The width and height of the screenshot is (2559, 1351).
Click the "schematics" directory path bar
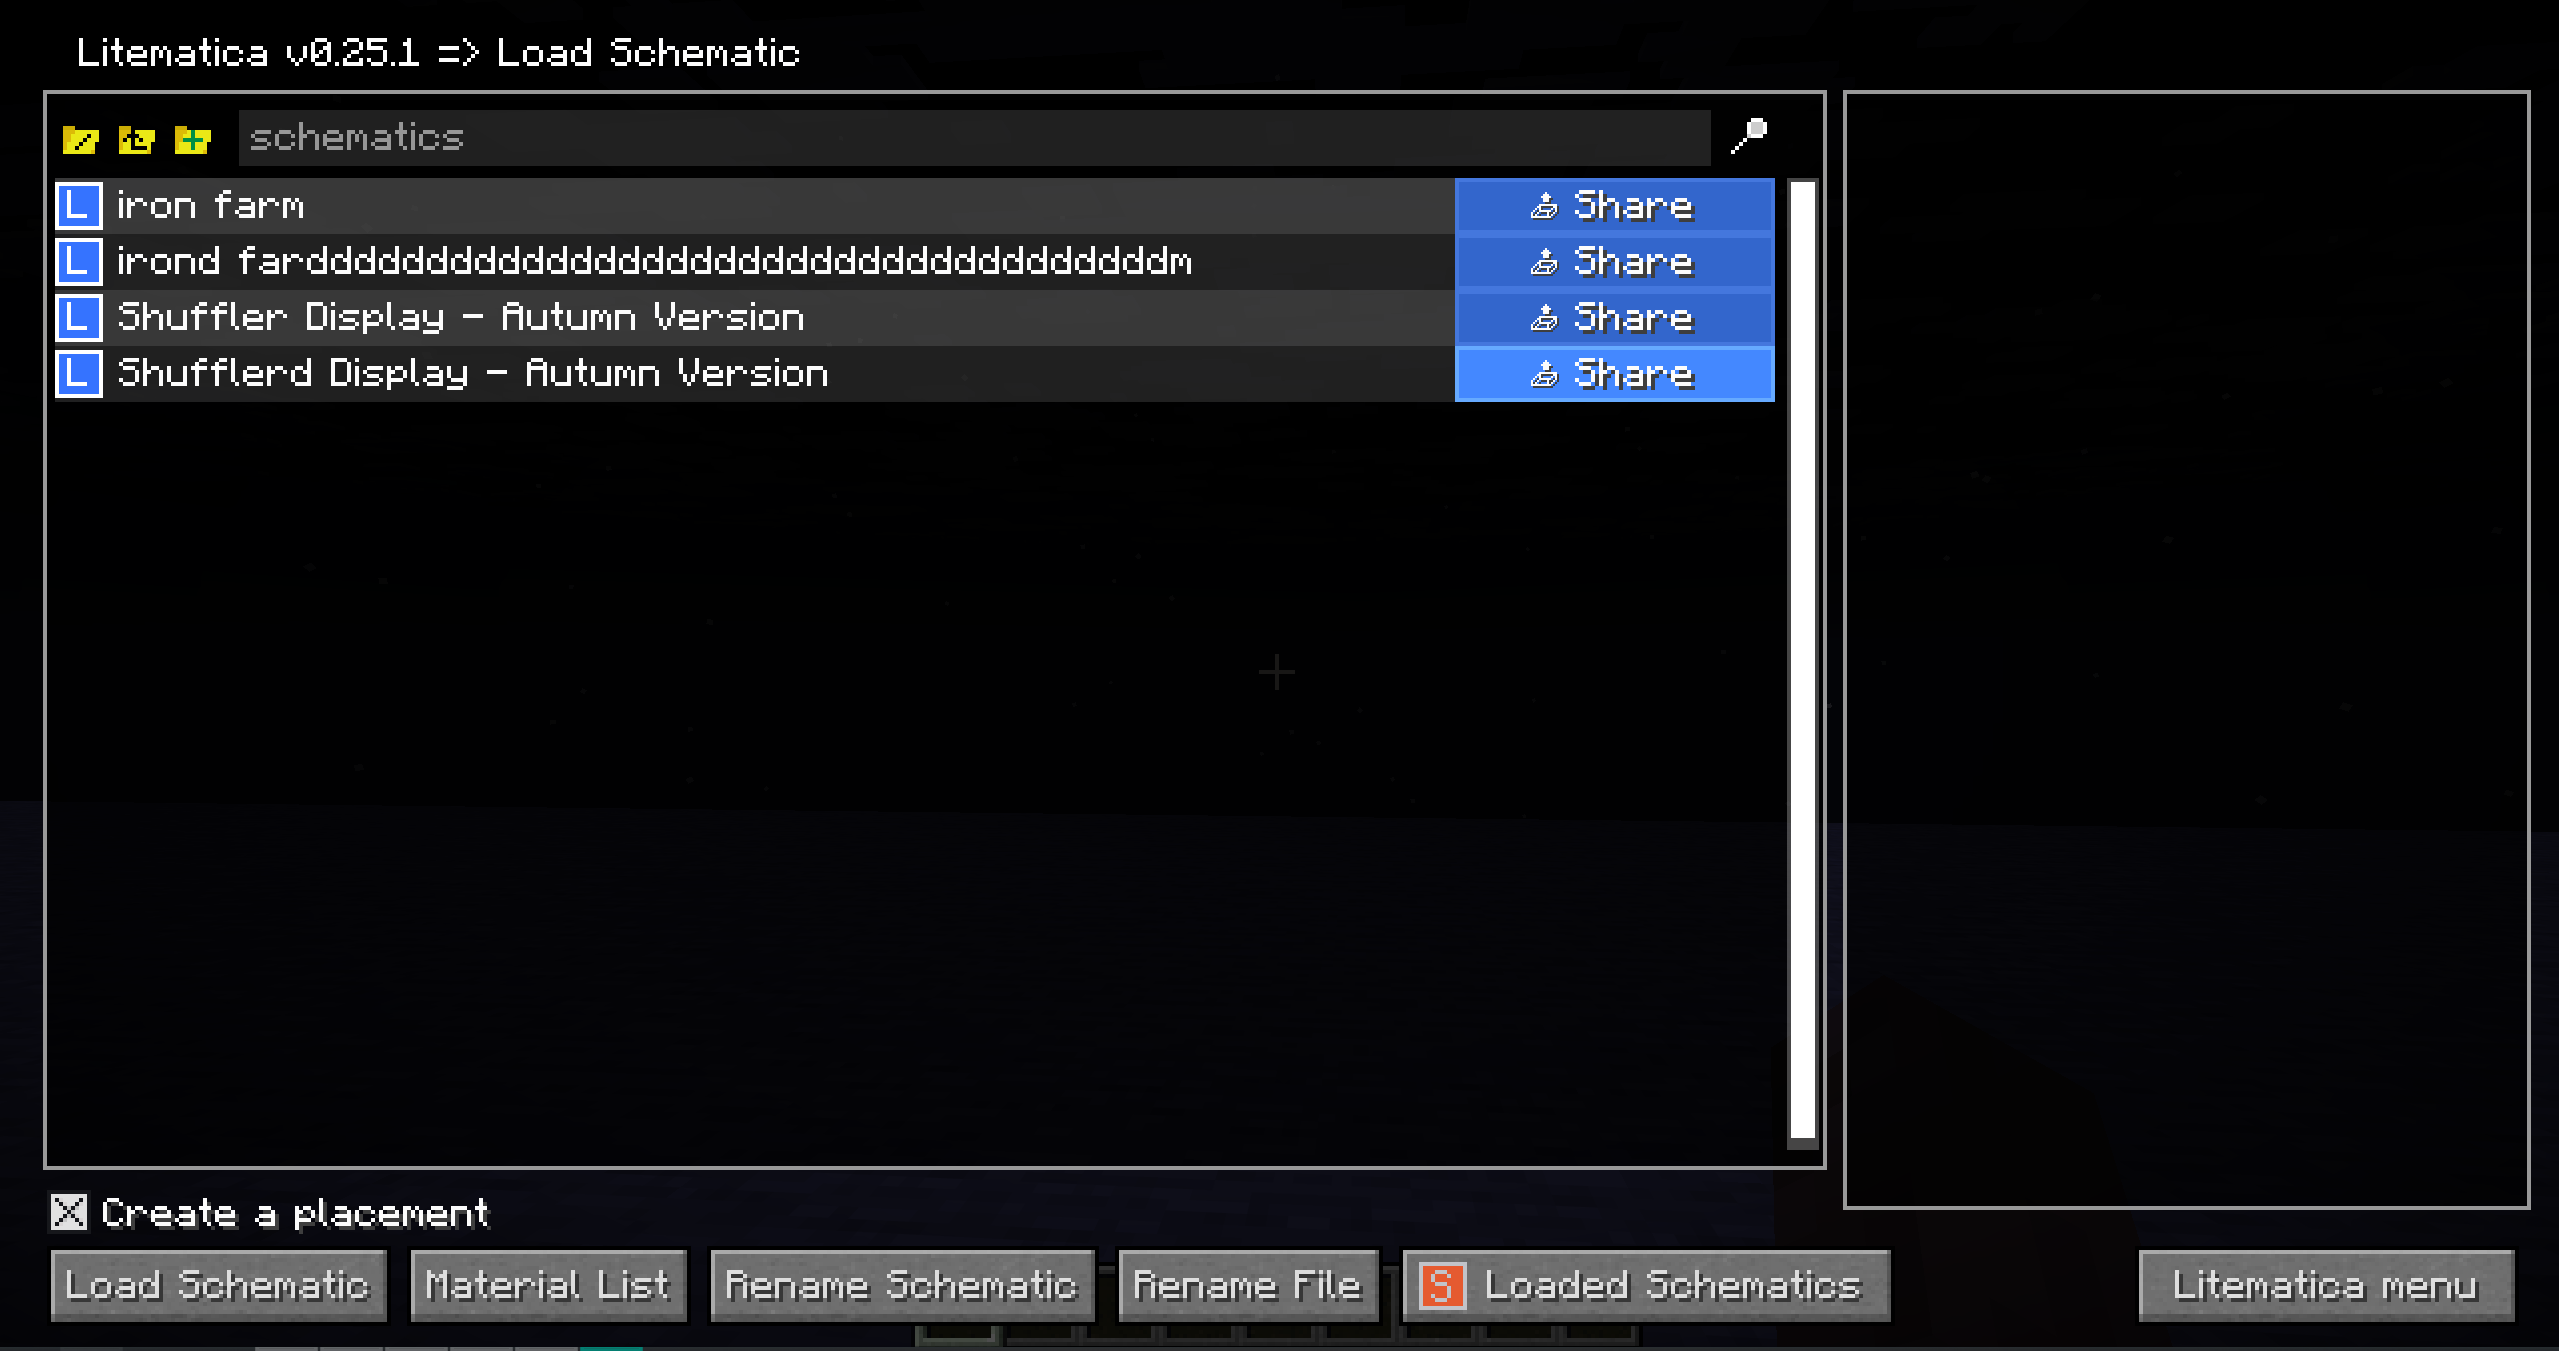(974, 138)
